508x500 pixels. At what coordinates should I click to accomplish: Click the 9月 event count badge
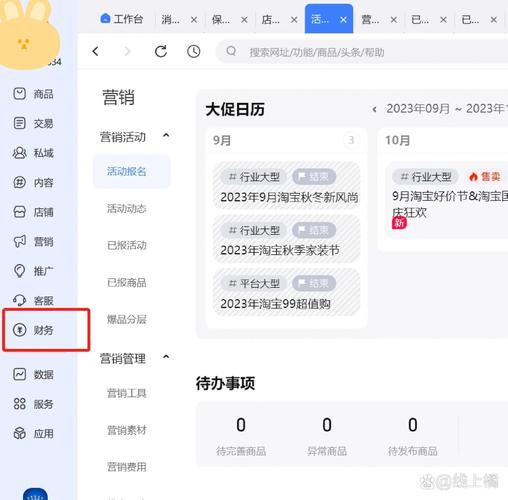pyautogui.click(x=351, y=140)
